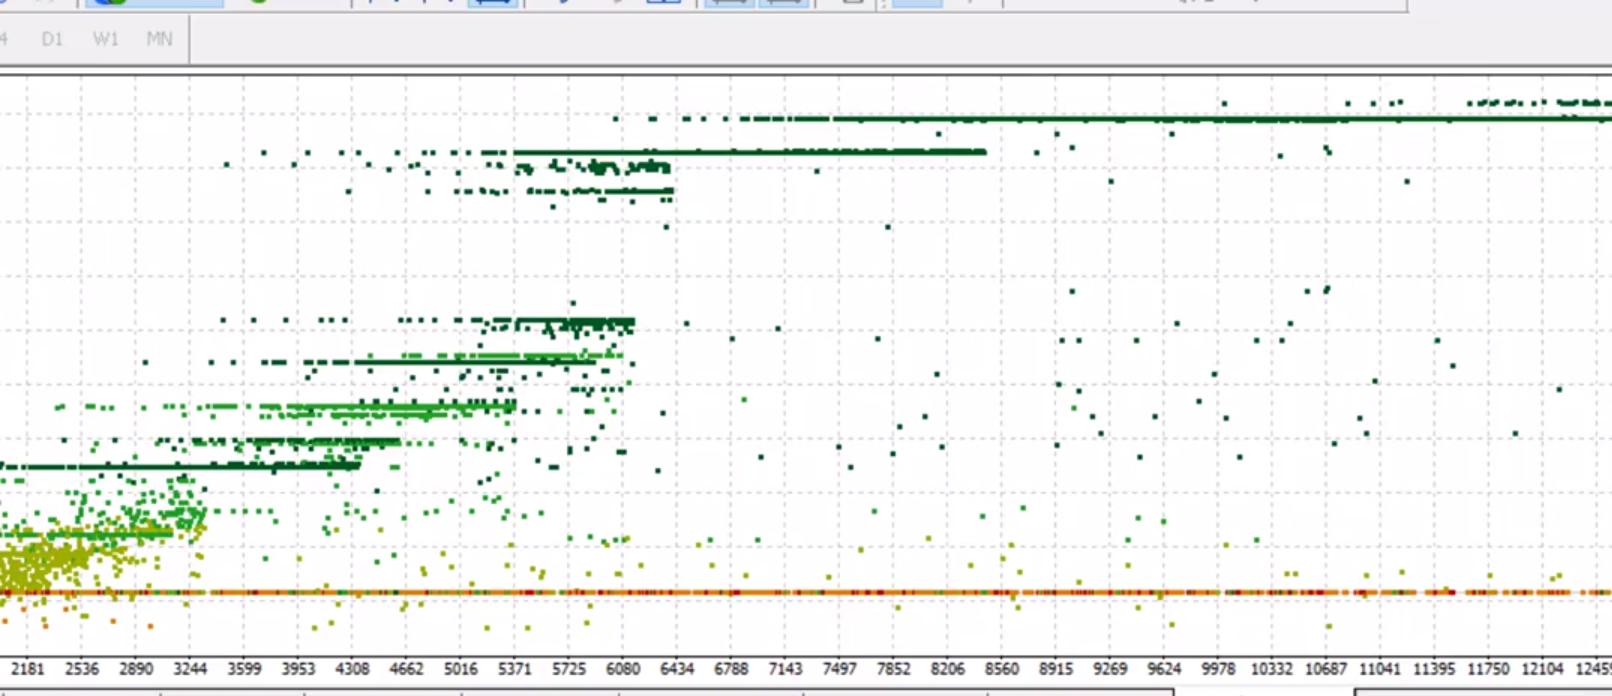Click the 5725 x-axis label
Viewport: 1612px width, 696px height.
tap(568, 668)
